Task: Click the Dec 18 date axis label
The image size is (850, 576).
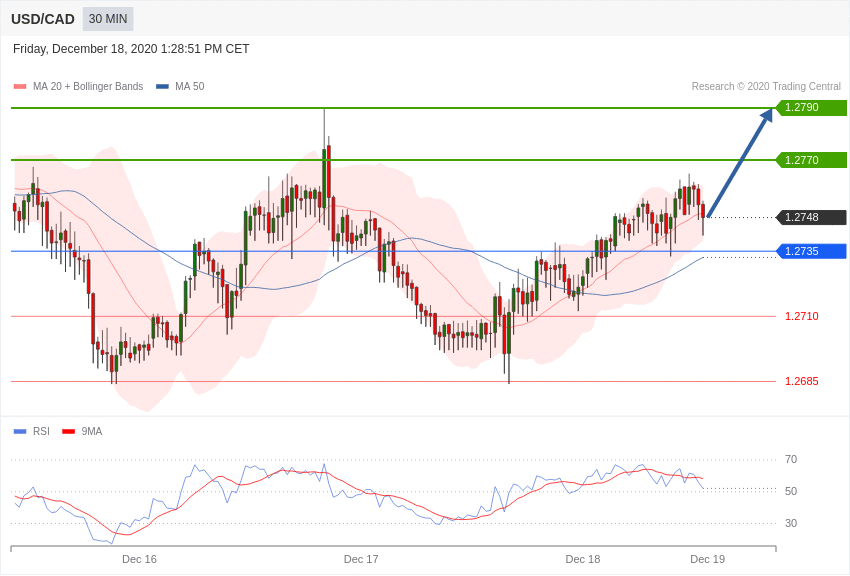Action: [583, 559]
